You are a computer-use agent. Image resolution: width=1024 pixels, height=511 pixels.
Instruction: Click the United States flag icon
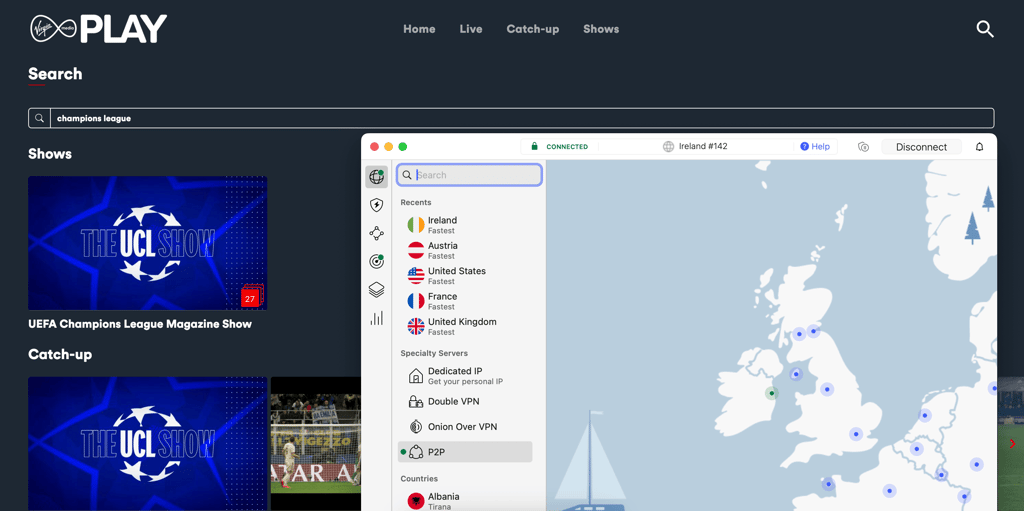415,276
